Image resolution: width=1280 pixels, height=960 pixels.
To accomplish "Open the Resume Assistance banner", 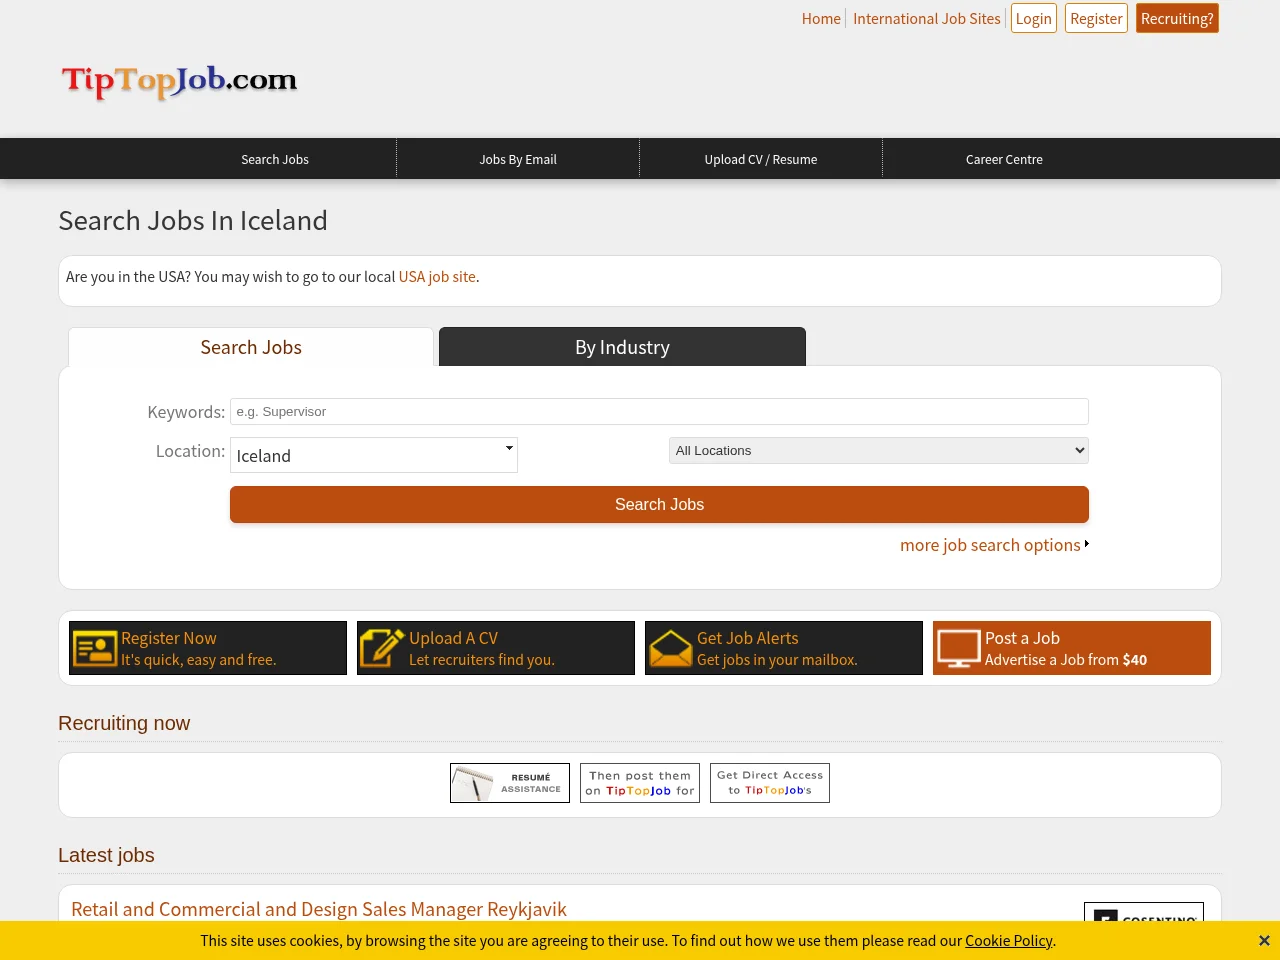I will pyautogui.click(x=510, y=783).
